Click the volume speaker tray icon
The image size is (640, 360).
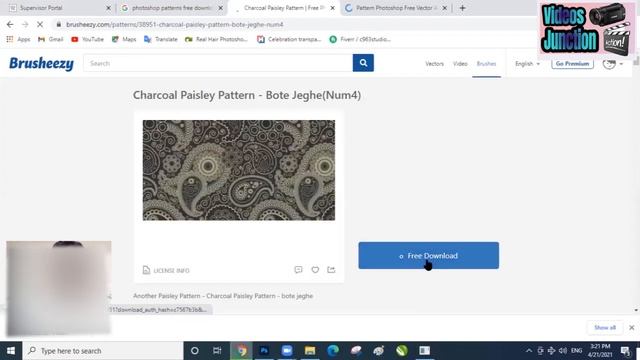[563, 351]
